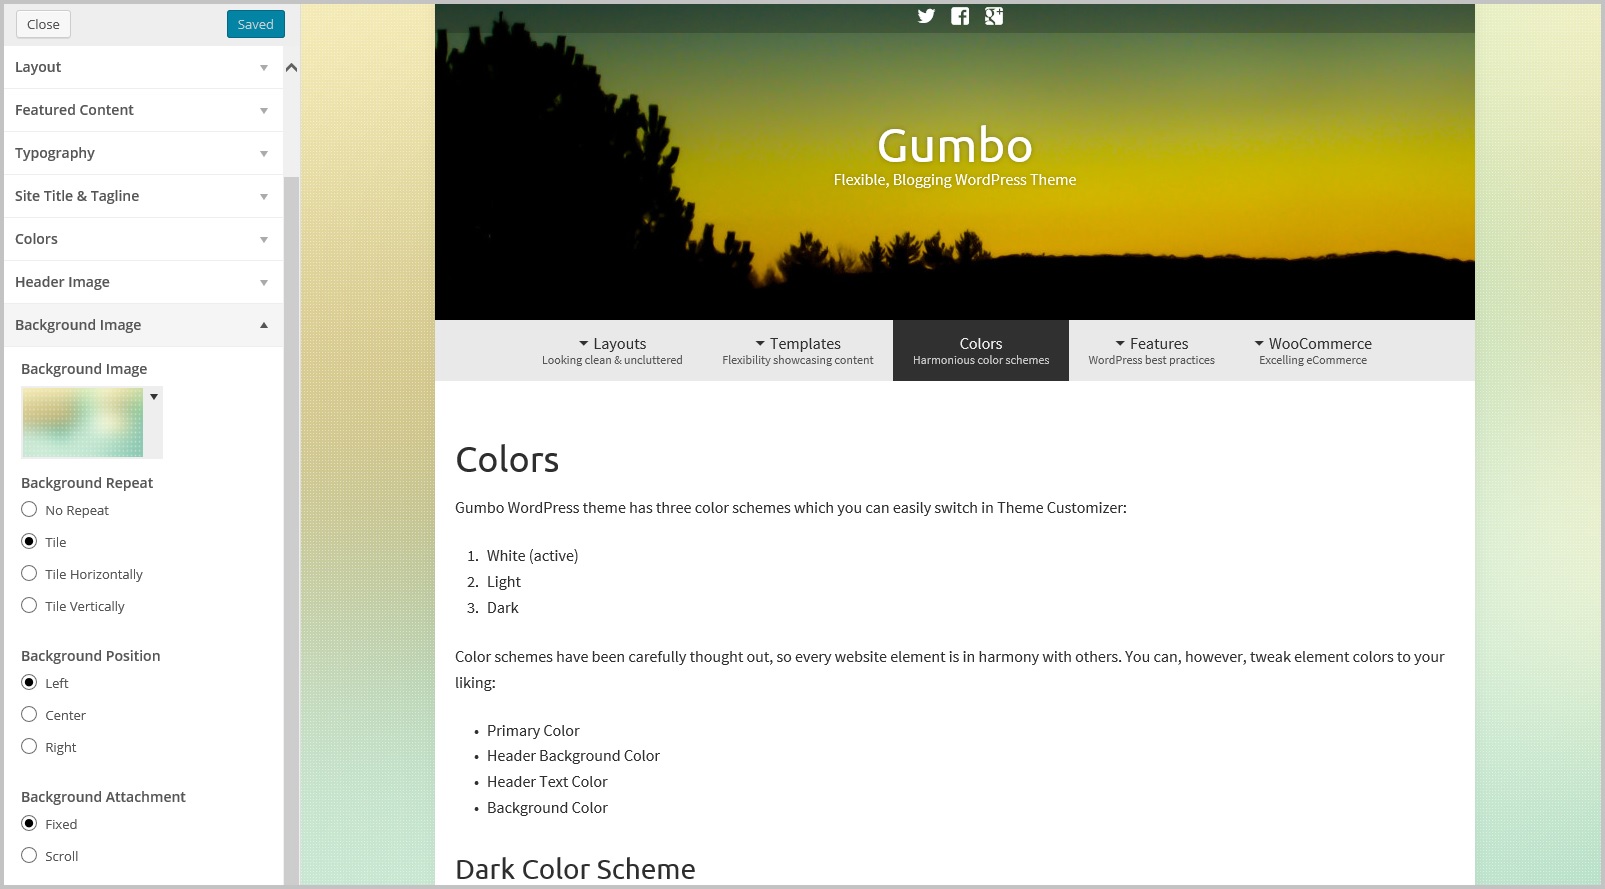Collapse the Background Image section
The width and height of the screenshot is (1605, 889).
point(143,325)
